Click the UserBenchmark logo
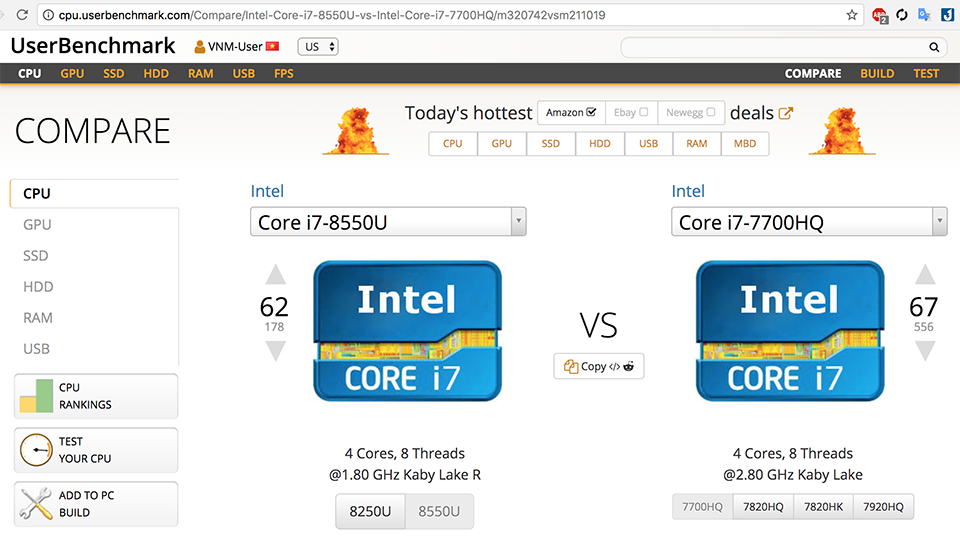The image size is (960, 545). (x=93, y=46)
